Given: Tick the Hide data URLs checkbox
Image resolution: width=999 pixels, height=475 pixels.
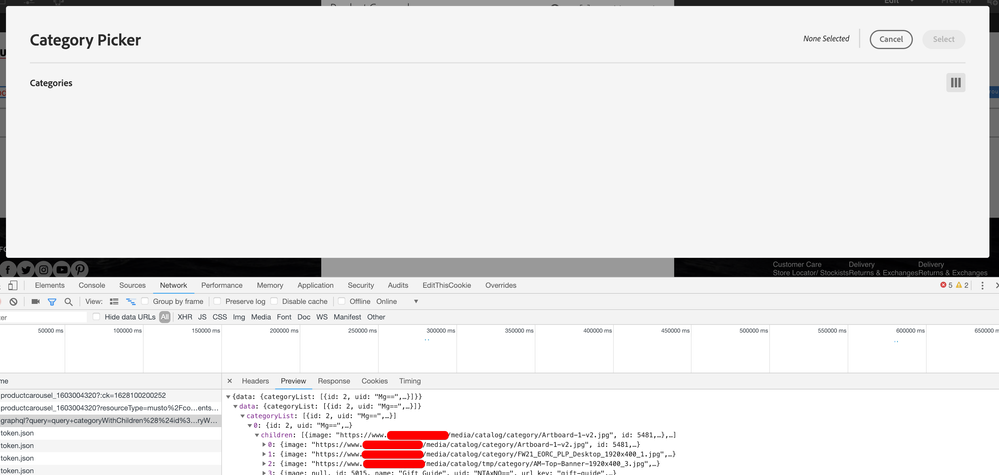Looking at the screenshot, I should click(98, 317).
